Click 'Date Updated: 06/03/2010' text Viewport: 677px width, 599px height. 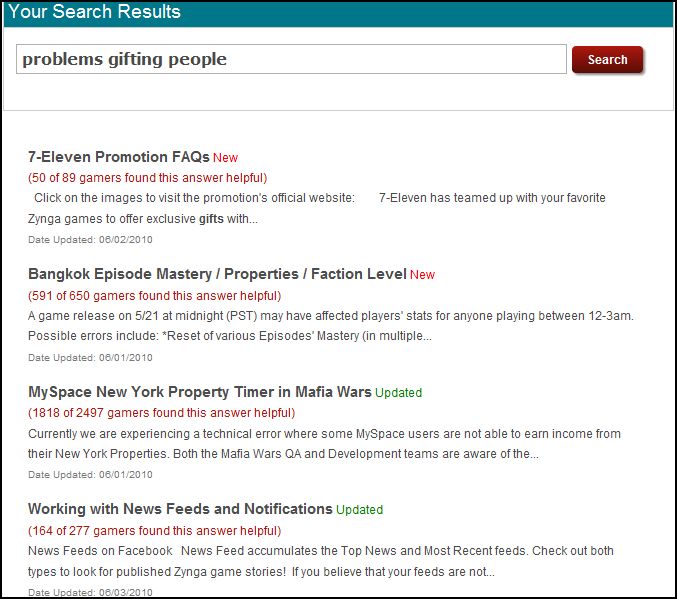coord(90,592)
